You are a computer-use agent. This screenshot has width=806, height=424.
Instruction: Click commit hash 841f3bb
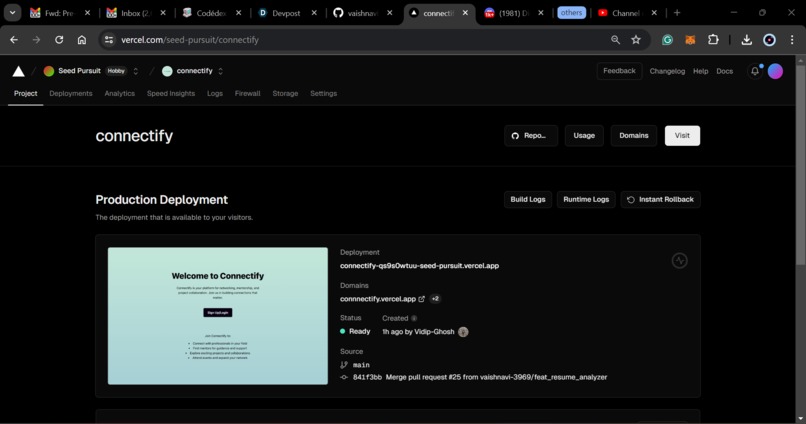click(x=367, y=377)
